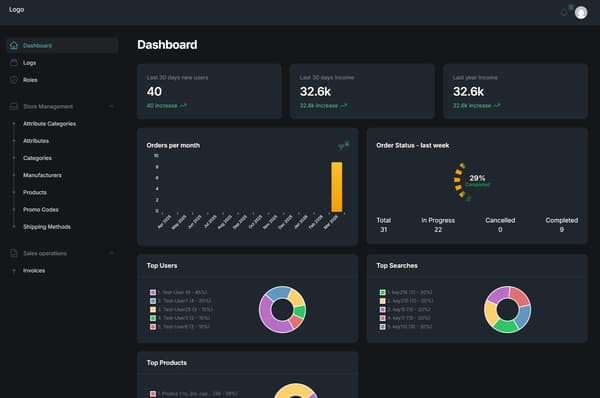Image resolution: width=600 pixels, height=398 pixels.
Task: Click yellow segment of Top Searches donut
Action: tap(491, 312)
